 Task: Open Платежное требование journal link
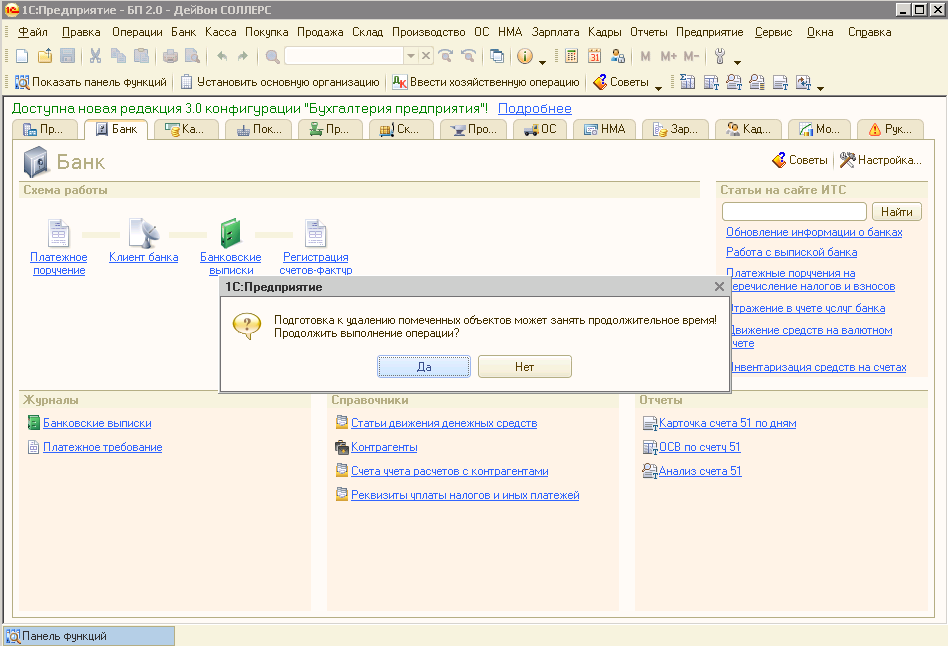[x=102, y=448]
